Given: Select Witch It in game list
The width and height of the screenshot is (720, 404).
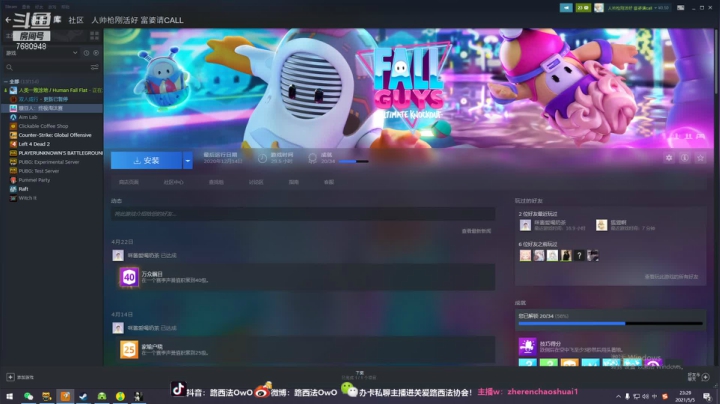Looking at the screenshot, I should tap(53, 198).
